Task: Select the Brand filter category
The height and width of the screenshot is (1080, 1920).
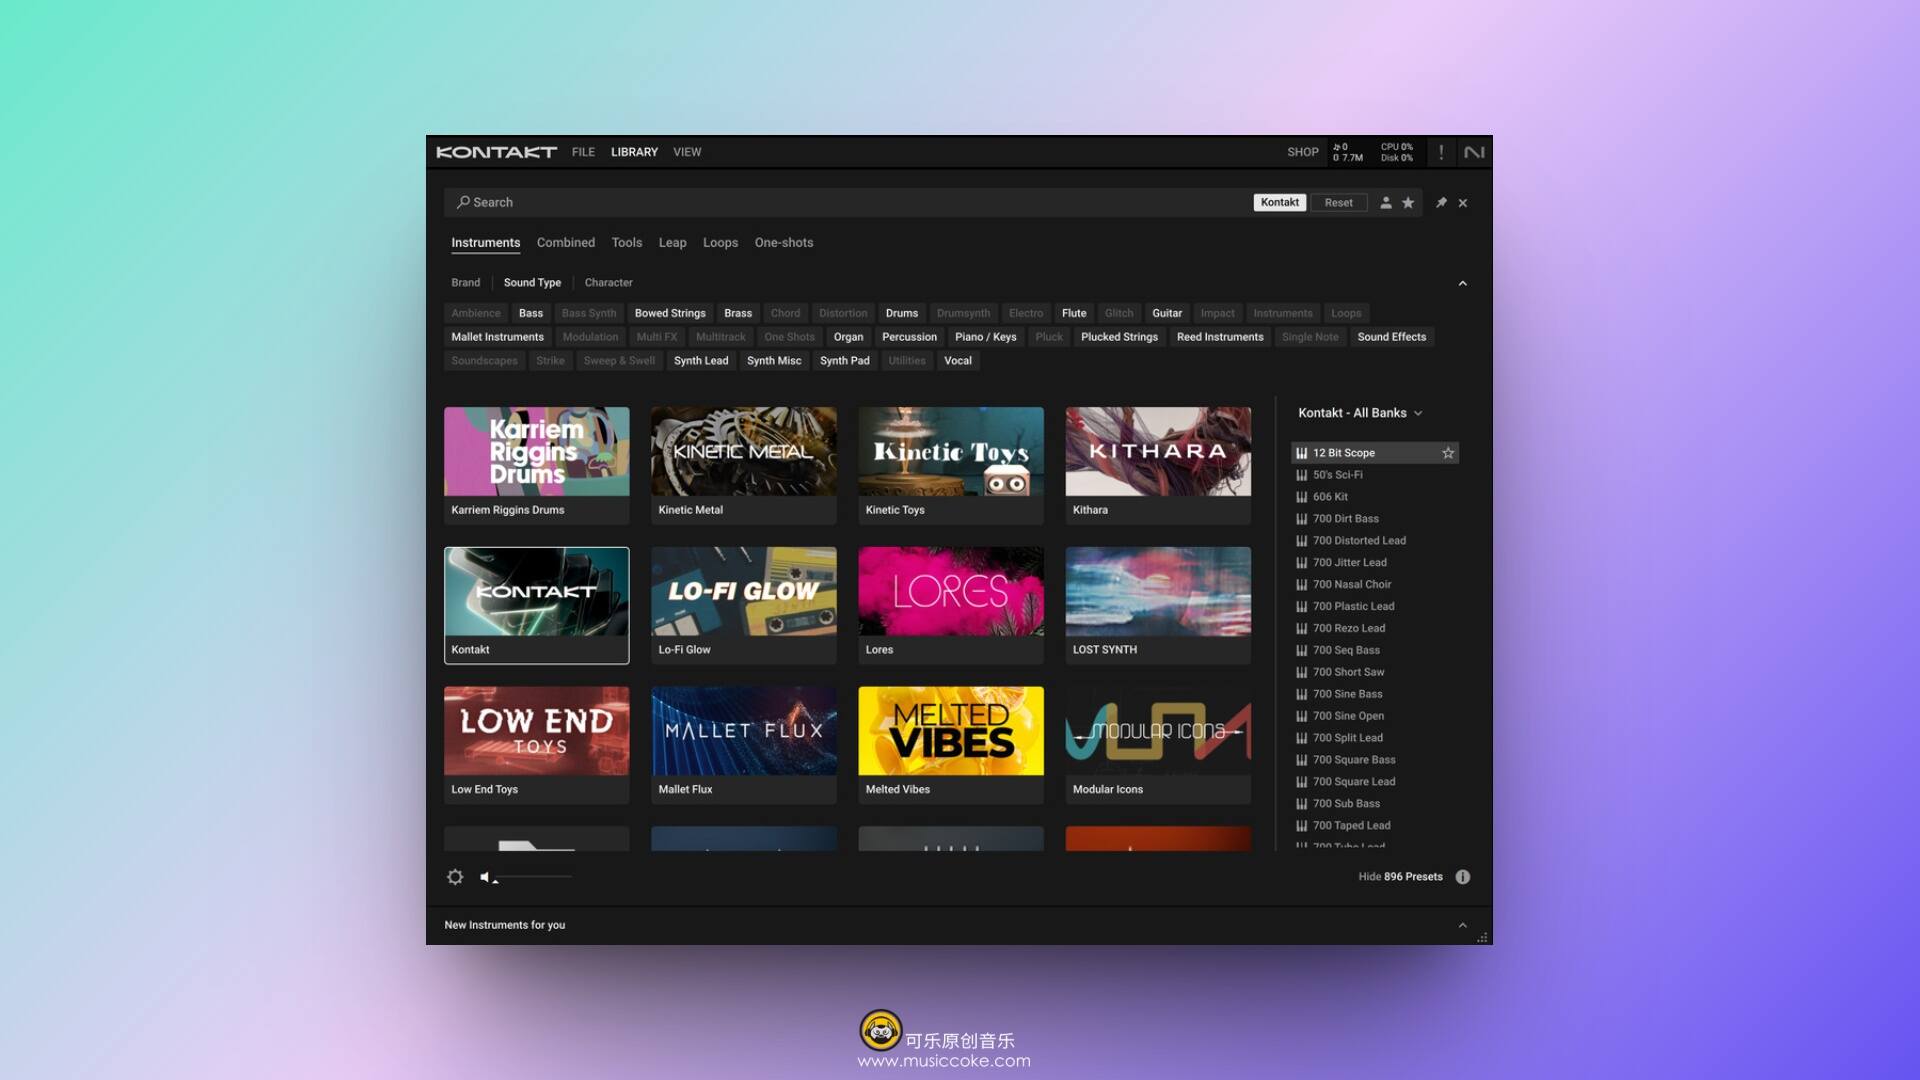Action: pos(465,283)
